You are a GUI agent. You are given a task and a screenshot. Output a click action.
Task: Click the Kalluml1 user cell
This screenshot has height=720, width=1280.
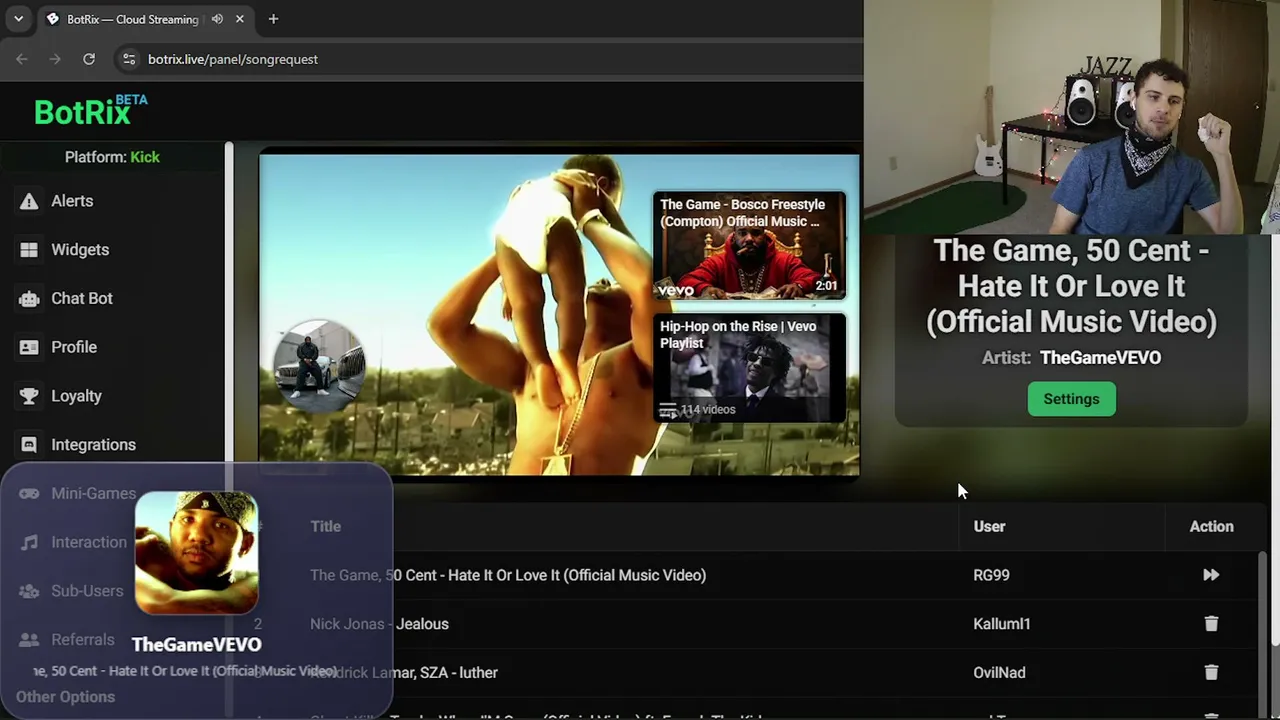(1001, 624)
